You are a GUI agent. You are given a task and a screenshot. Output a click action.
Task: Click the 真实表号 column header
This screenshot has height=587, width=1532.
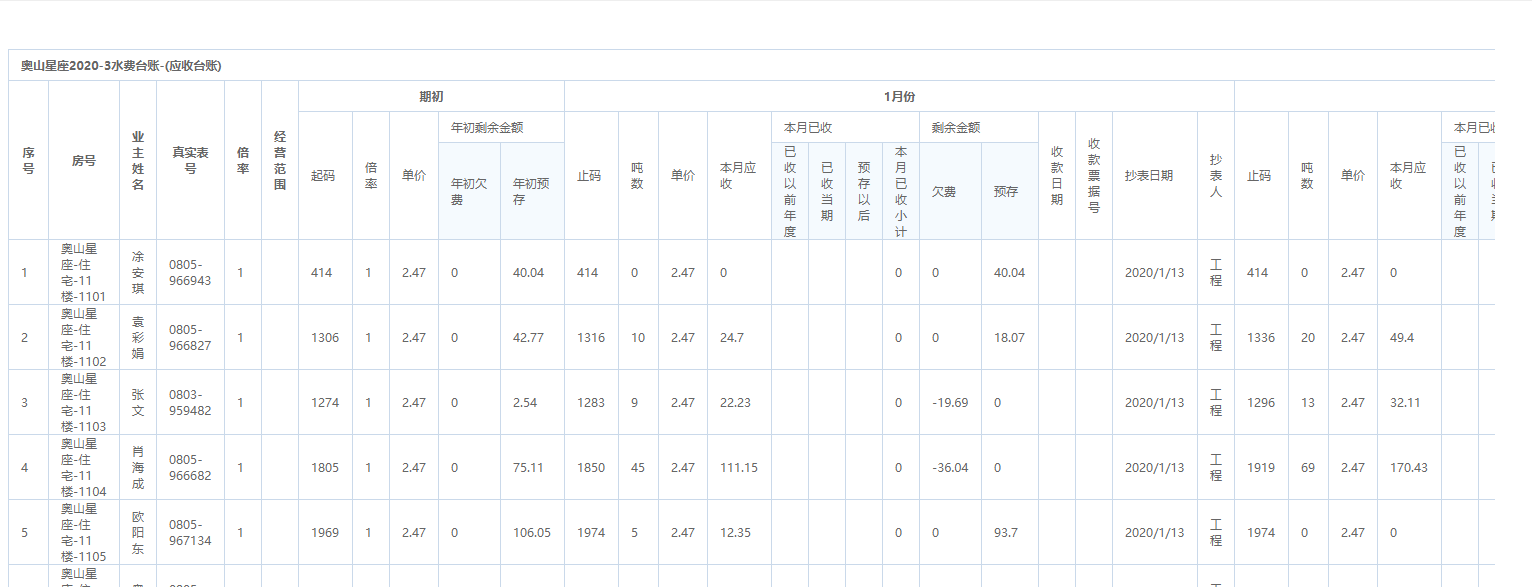pos(190,160)
